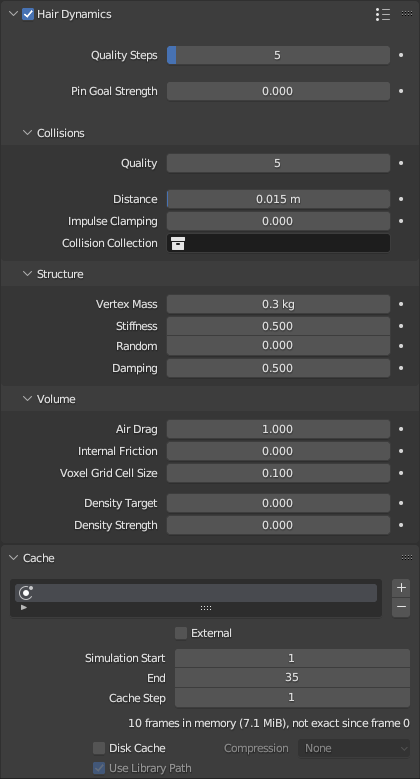Open the Compression dropdown
This screenshot has width=420, height=780.
click(354, 748)
